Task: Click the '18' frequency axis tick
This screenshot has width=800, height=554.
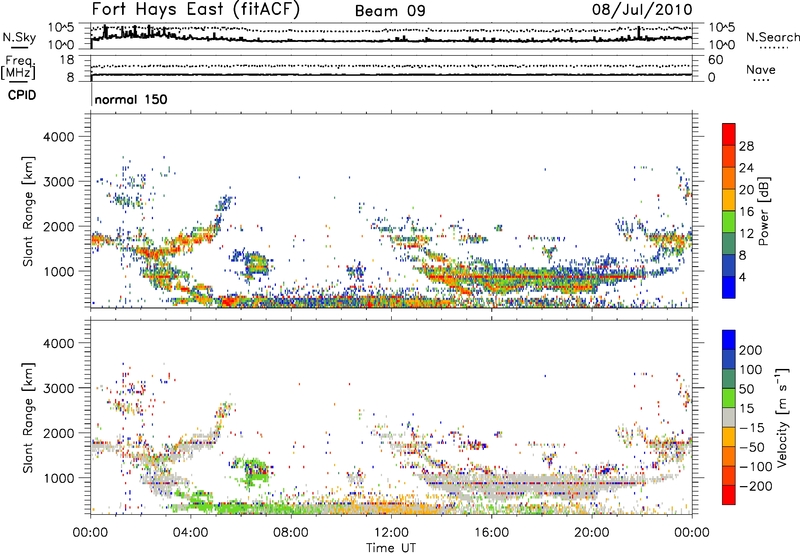Action: 67,60
